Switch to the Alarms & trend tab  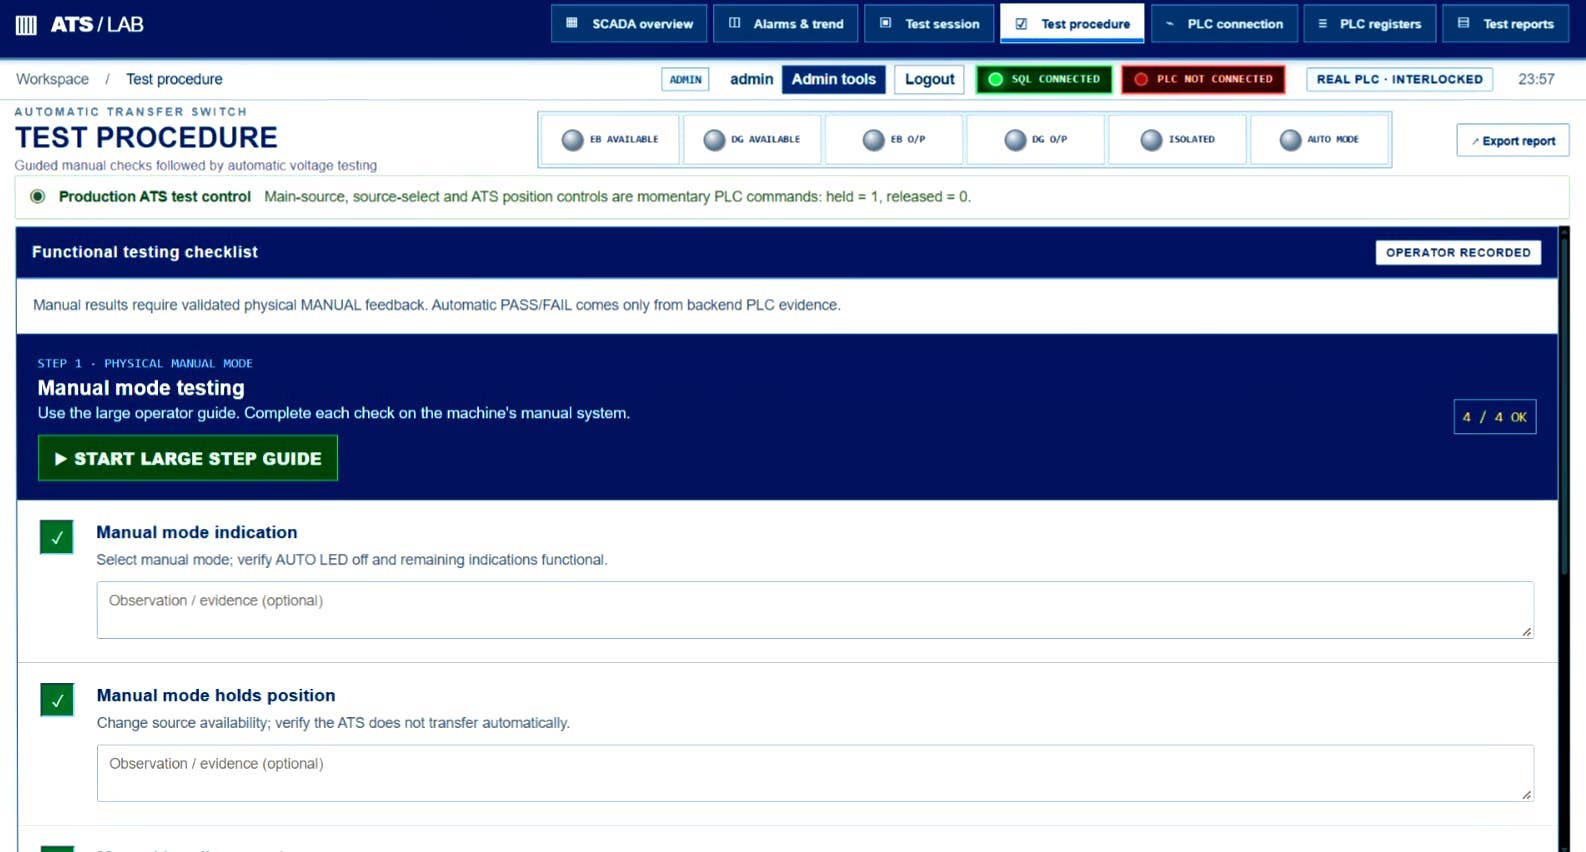[785, 24]
